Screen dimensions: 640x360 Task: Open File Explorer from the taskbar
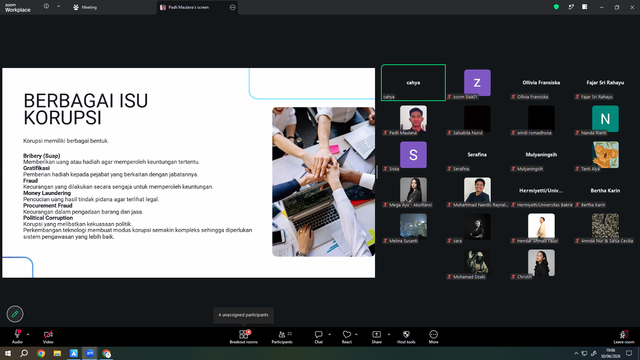[57, 353]
